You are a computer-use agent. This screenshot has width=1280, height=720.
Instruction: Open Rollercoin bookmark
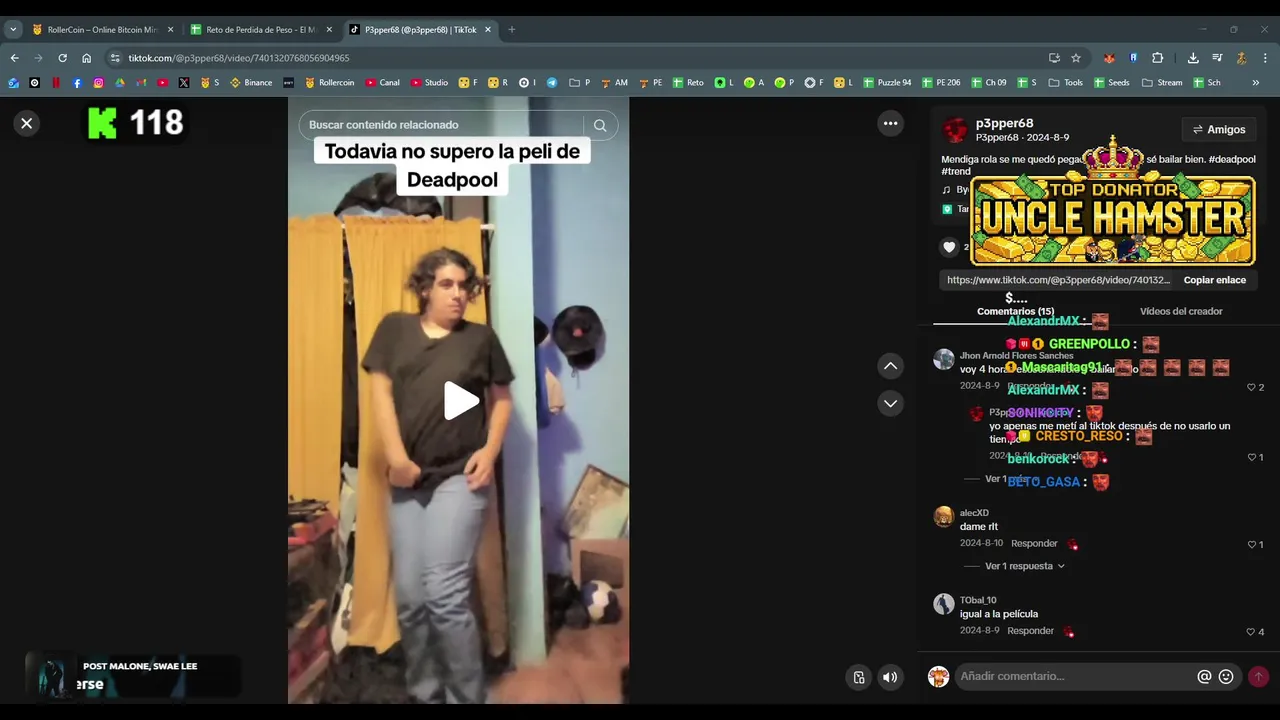click(x=329, y=83)
